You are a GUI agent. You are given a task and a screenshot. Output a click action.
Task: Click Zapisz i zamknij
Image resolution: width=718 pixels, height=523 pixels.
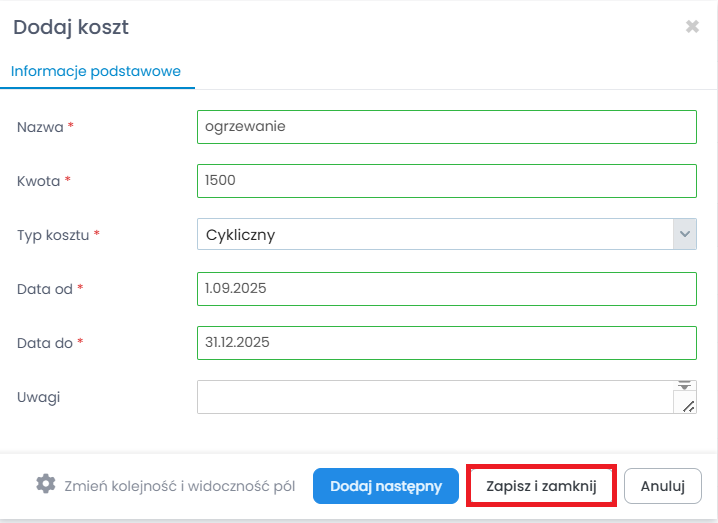coord(541,486)
